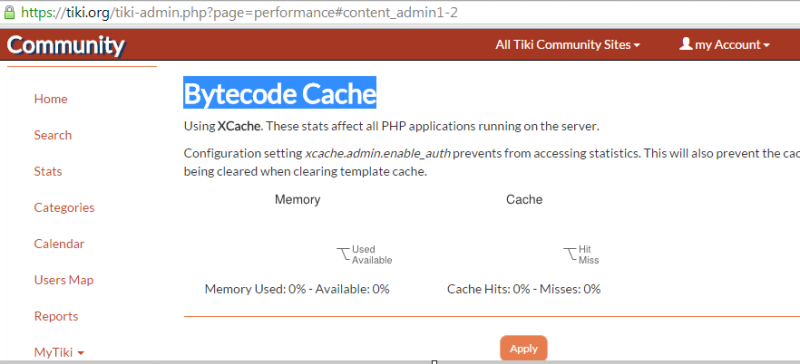Viewport: 800px width, 364px height.
Task: Open Calendar from the sidebar
Action: pyautogui.click(x=59, y=244)
